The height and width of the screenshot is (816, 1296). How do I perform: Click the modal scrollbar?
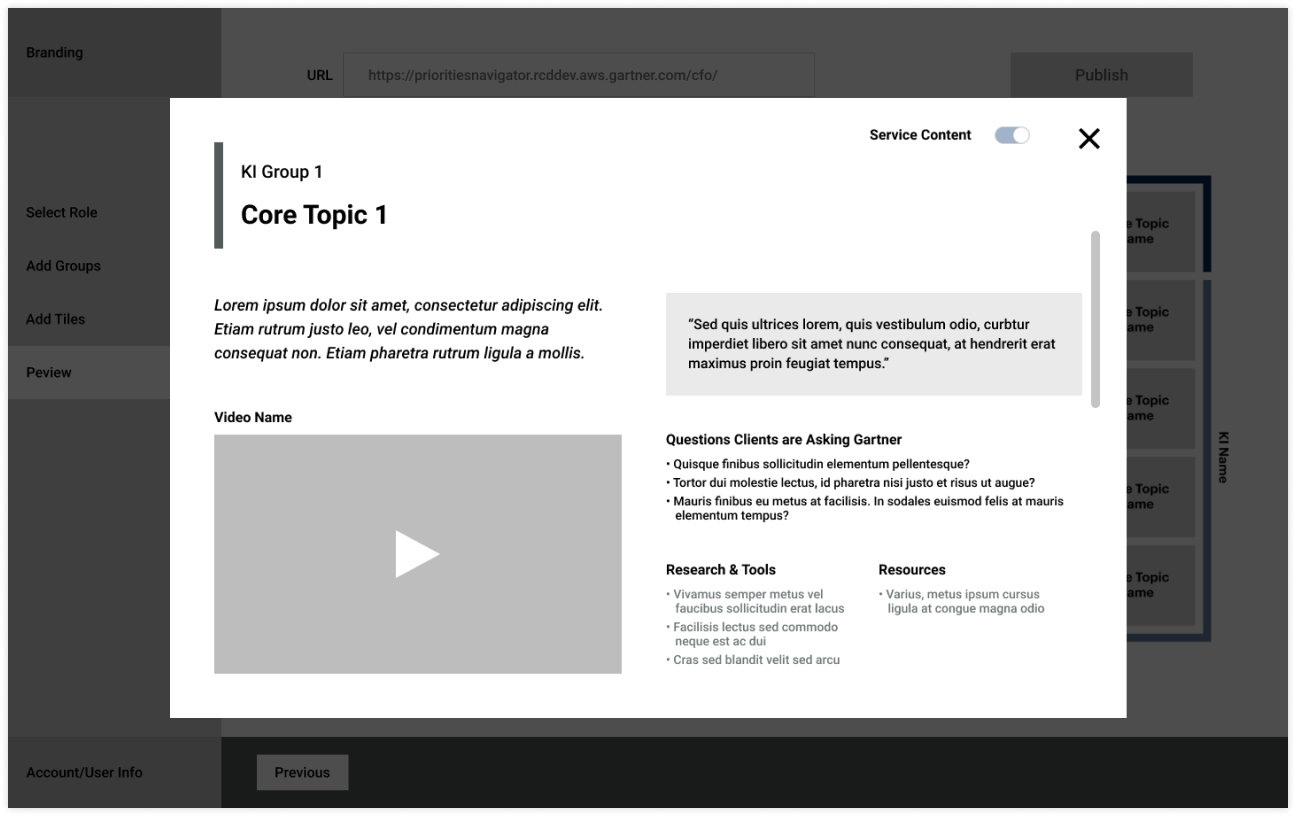1096,320
